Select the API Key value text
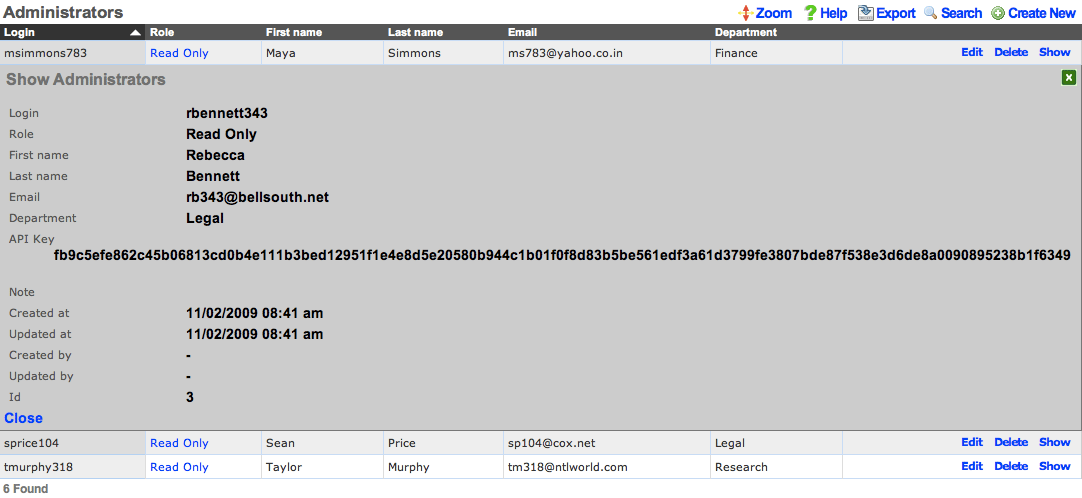This screenshot has height=498, width=1082. coord(562,256)
